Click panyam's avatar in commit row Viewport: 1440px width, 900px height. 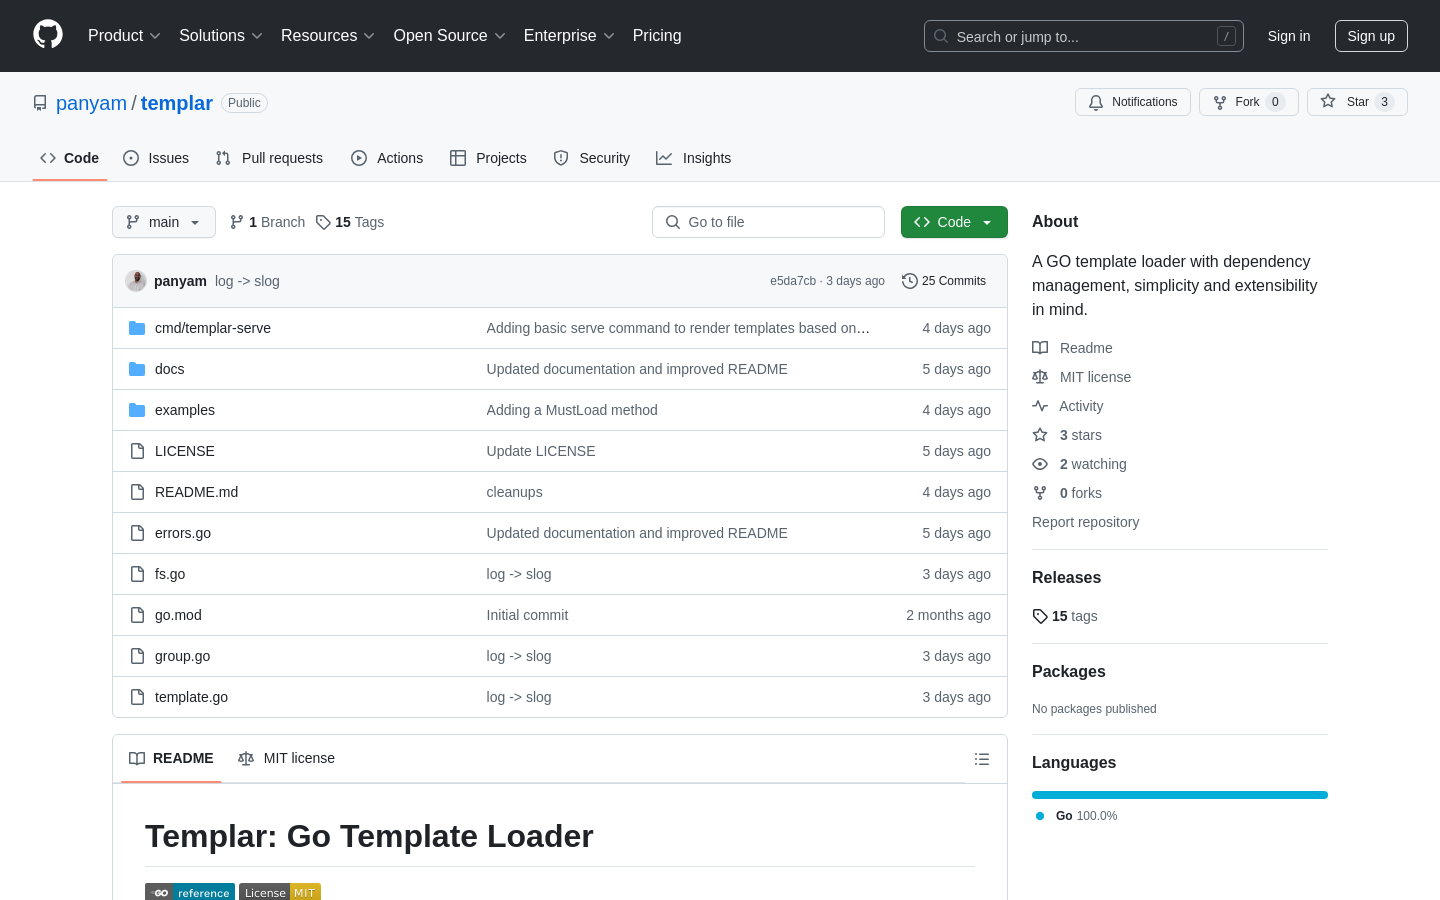136,281
